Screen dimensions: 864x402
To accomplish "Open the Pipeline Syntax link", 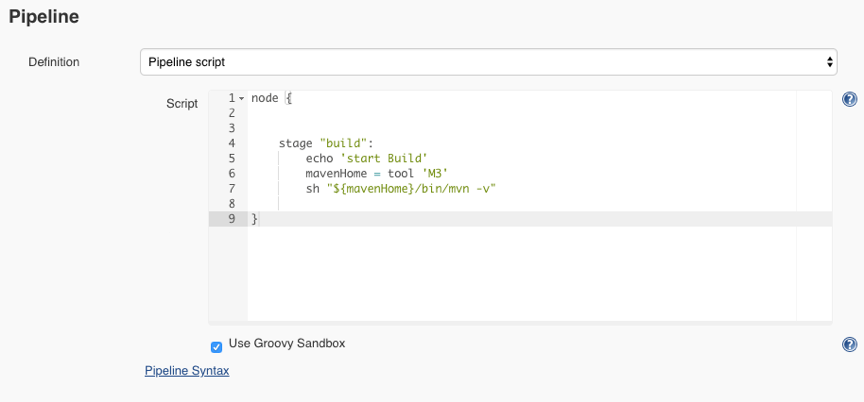I will 187,371.
